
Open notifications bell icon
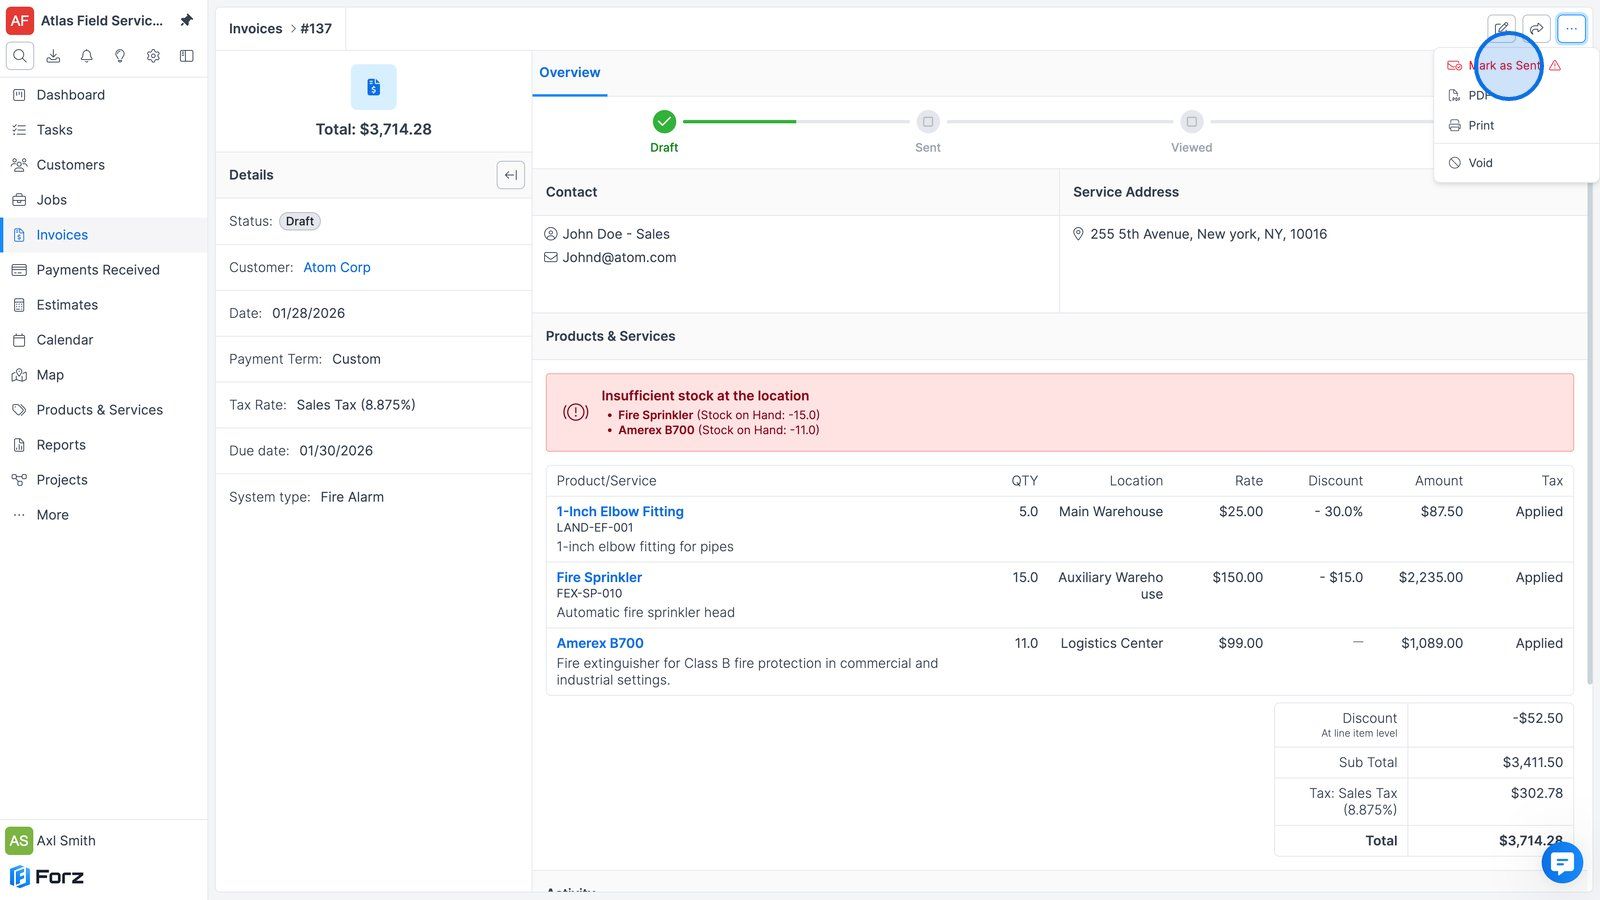87,56
